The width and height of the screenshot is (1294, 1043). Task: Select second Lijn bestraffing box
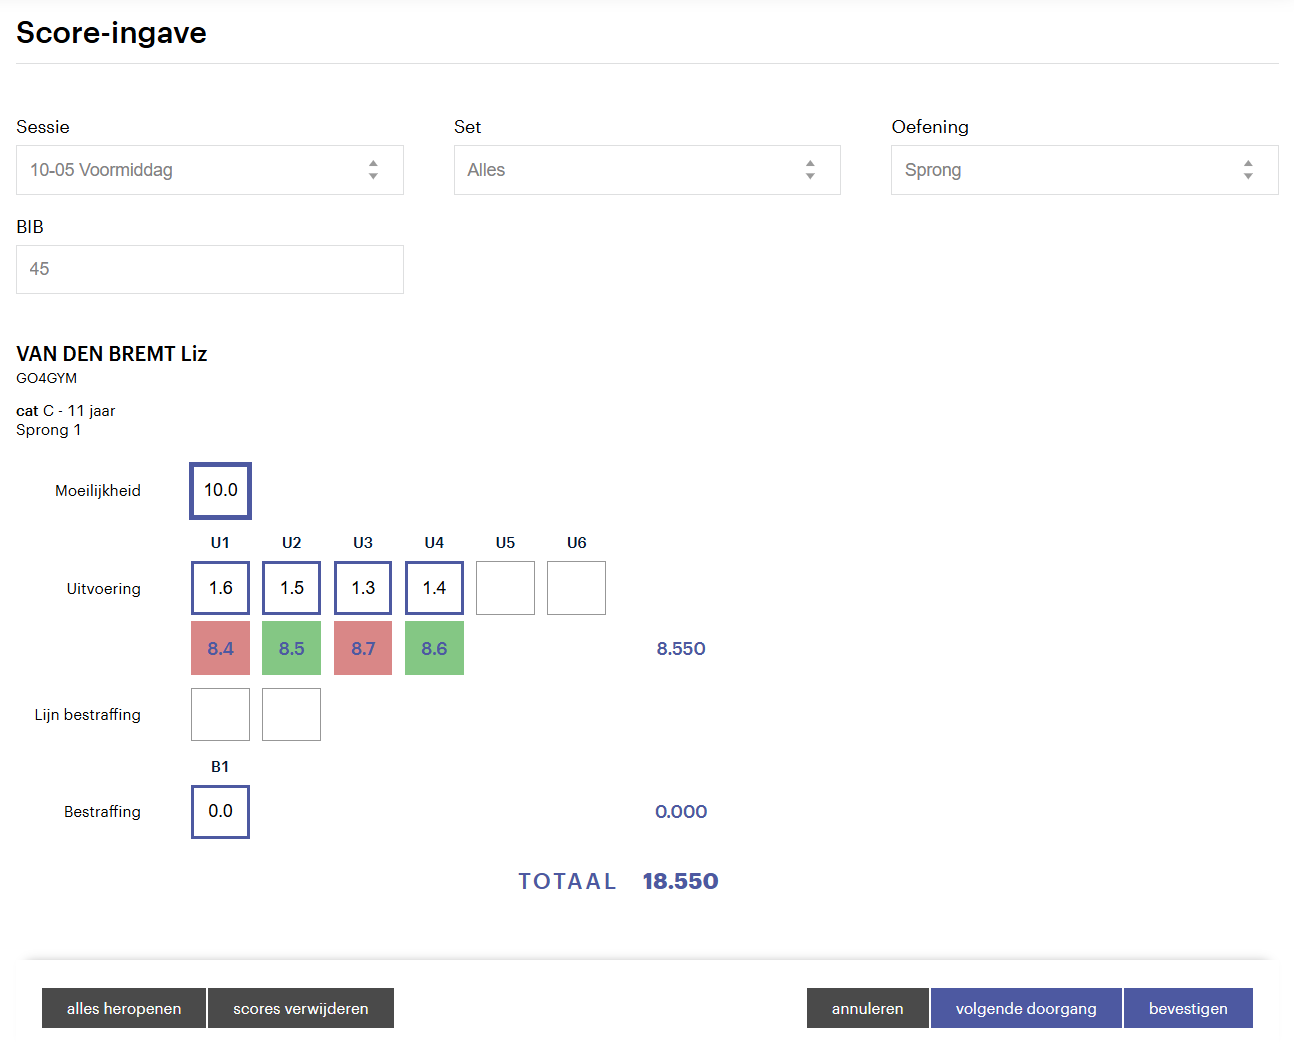[291, 714]
